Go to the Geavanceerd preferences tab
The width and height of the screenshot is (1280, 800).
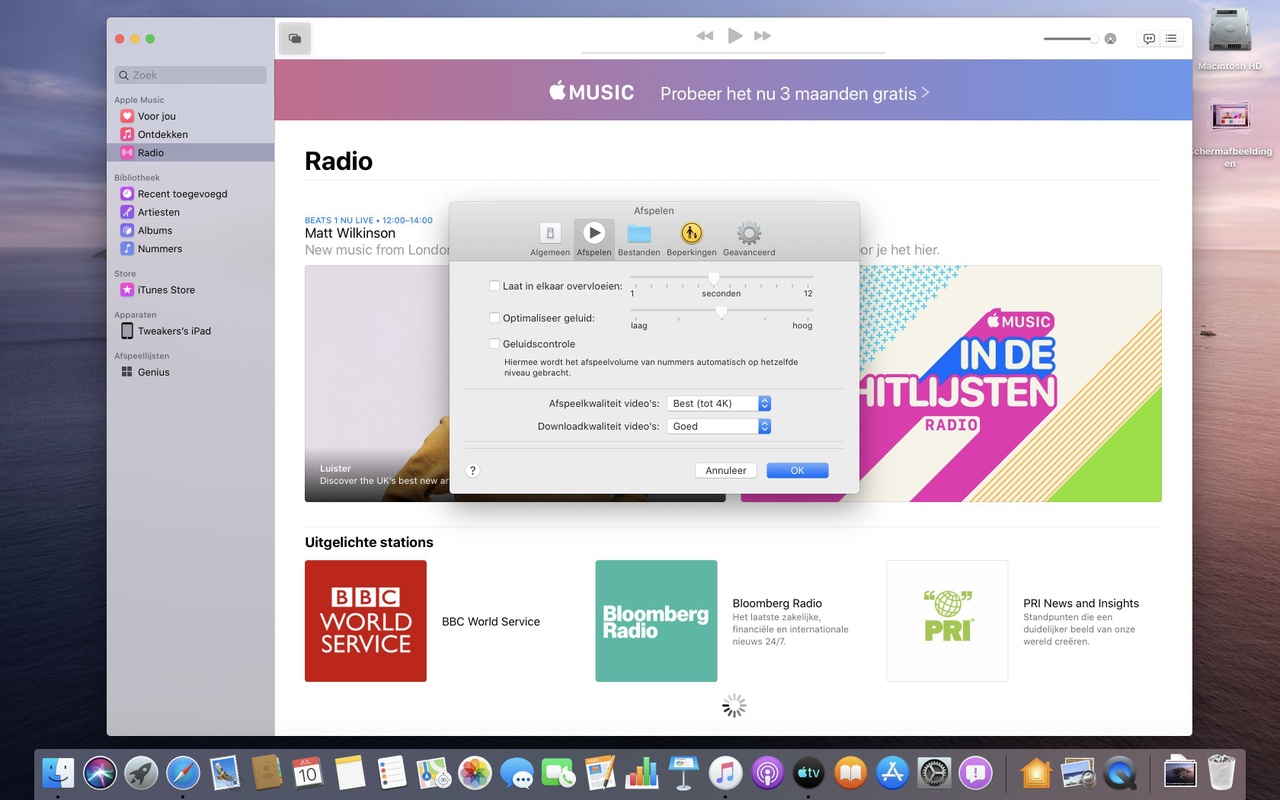click(749, 240)
